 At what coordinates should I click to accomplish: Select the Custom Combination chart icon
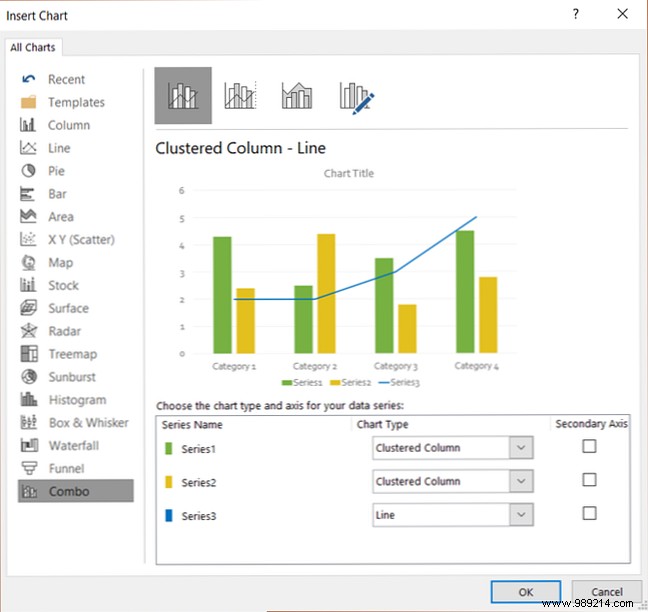(x=357, y=98)
